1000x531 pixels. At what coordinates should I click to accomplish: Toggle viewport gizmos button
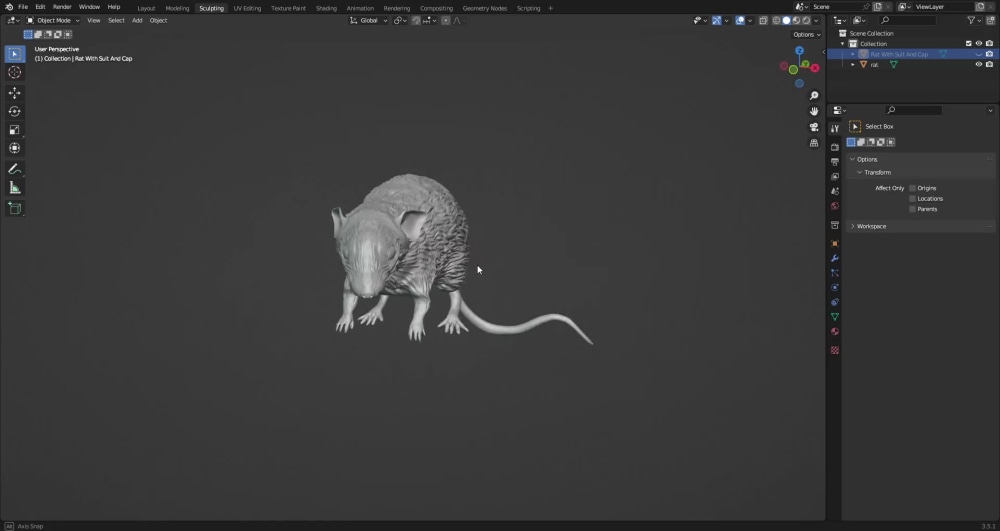(717, 20)
